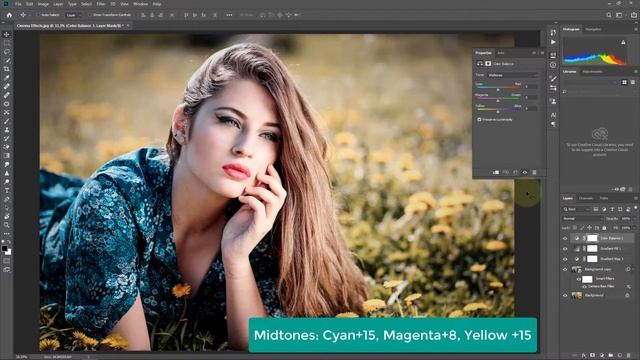Close the Cinema Effects document tab
This screenshot has width=640, height=360.
(x=128, y=26)
